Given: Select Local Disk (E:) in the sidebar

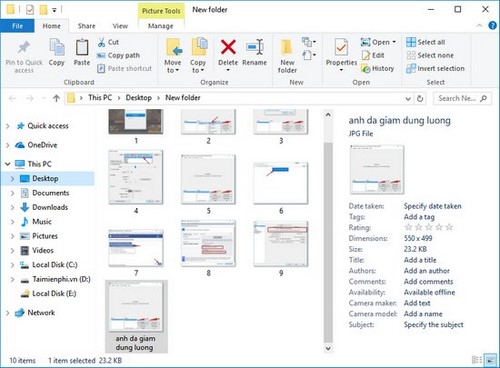Looking at the screenshot, I should tap(54, 293).
